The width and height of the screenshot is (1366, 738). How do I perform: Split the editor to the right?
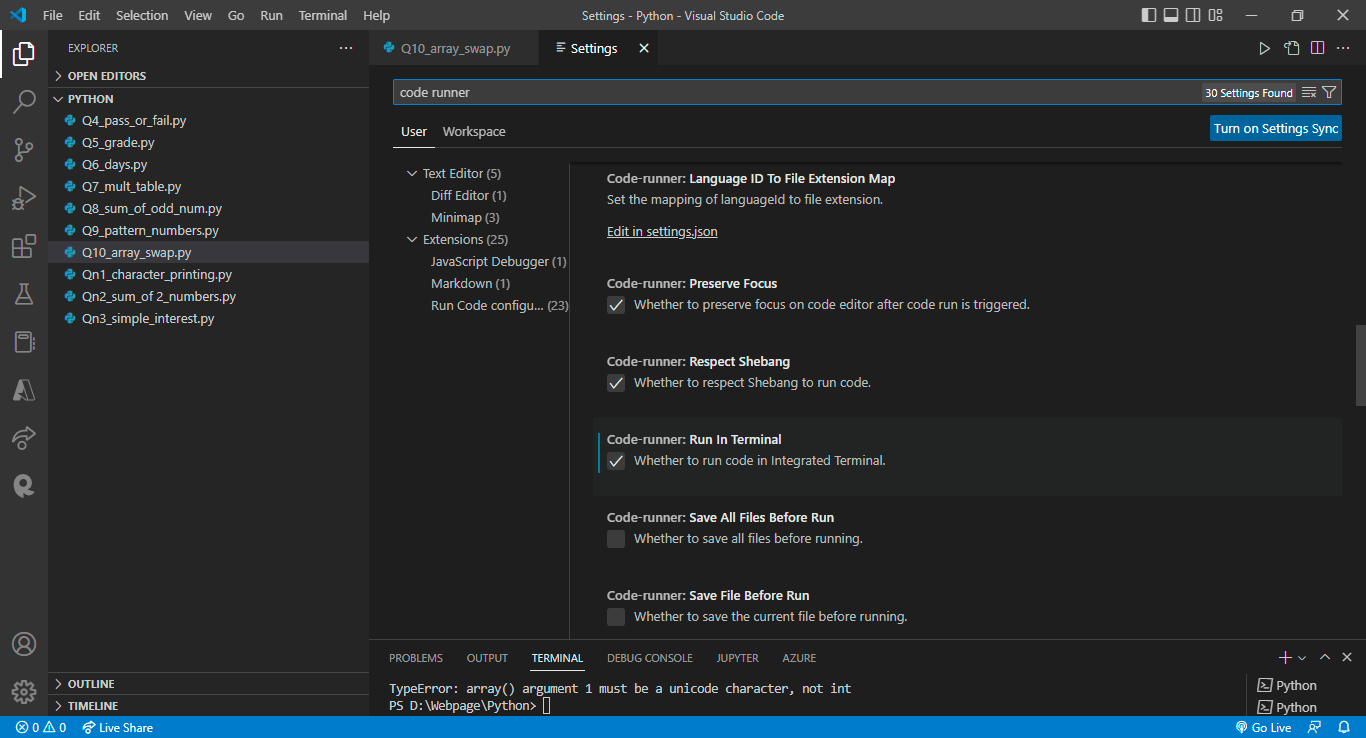click(x=1318, y=48)
